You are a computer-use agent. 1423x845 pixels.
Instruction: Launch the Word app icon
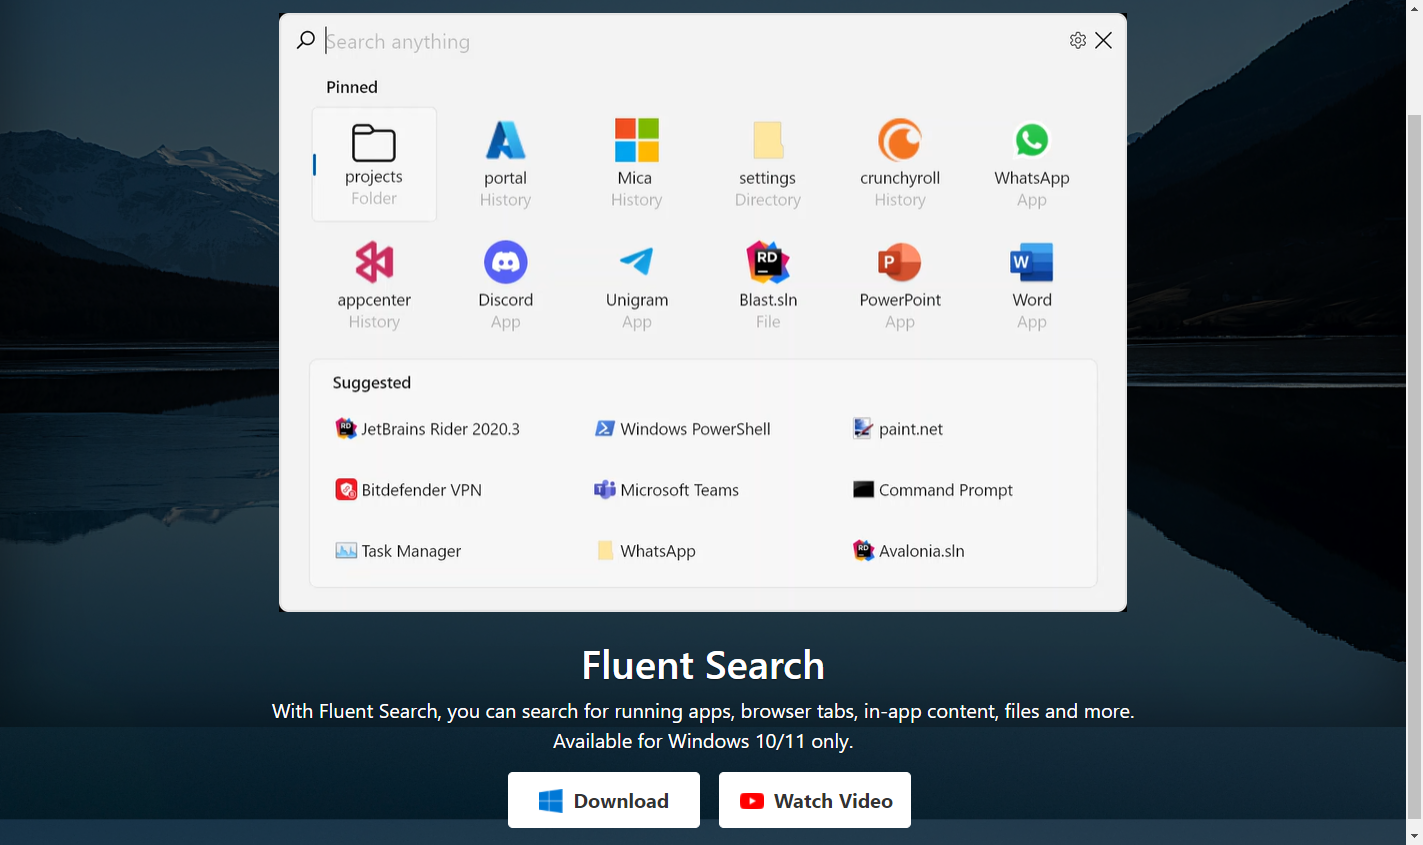click(1032, 262)
